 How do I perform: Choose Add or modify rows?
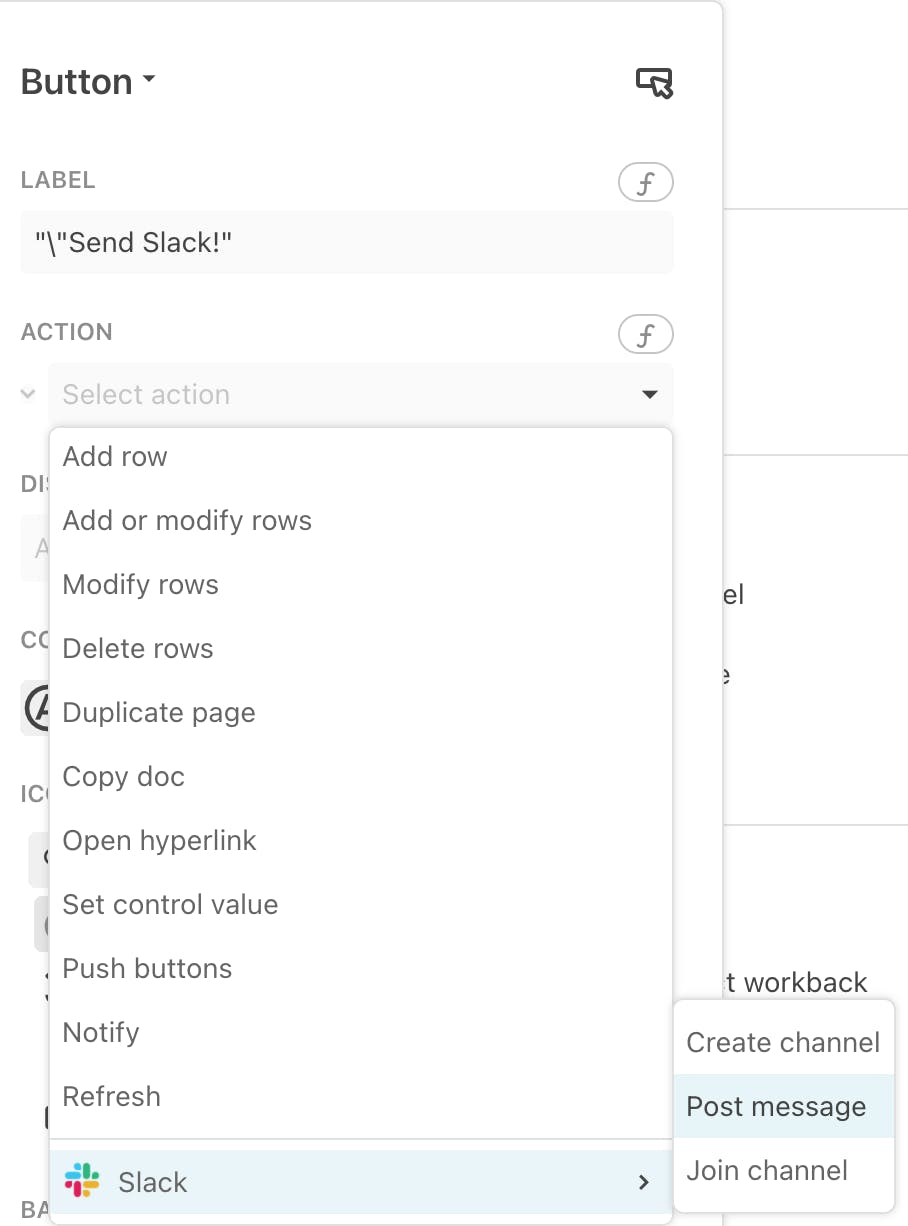point(360,521)
